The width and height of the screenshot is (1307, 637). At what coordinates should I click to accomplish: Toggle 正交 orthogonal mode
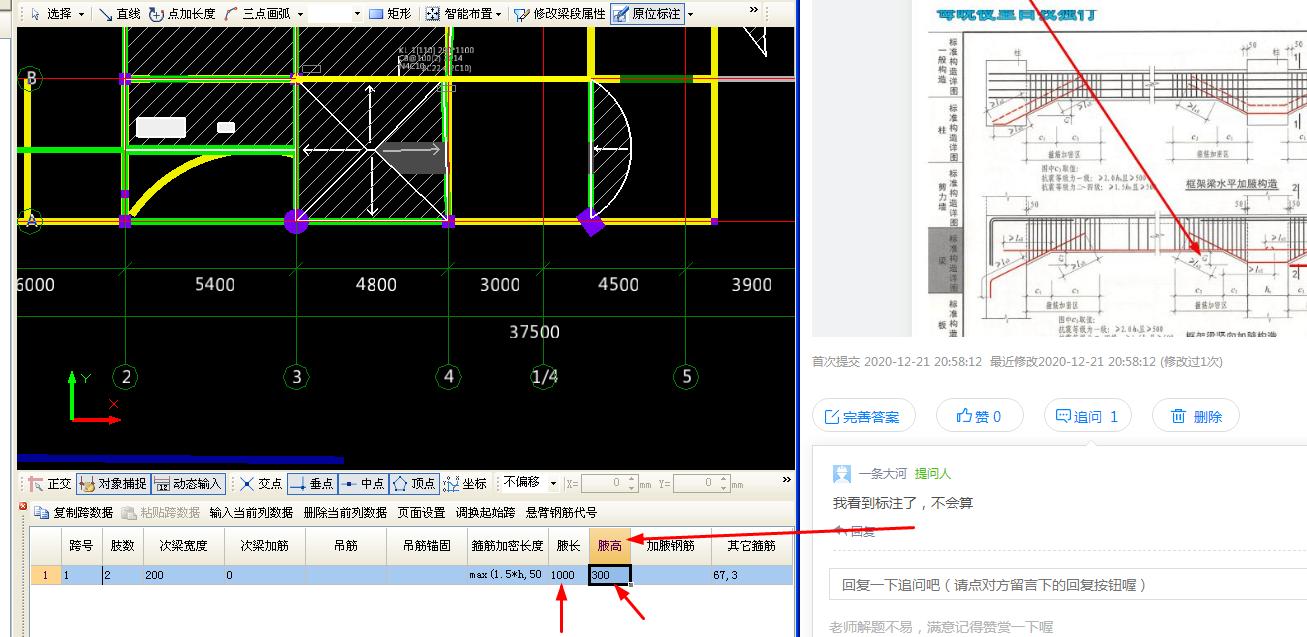tap(50, 484)
